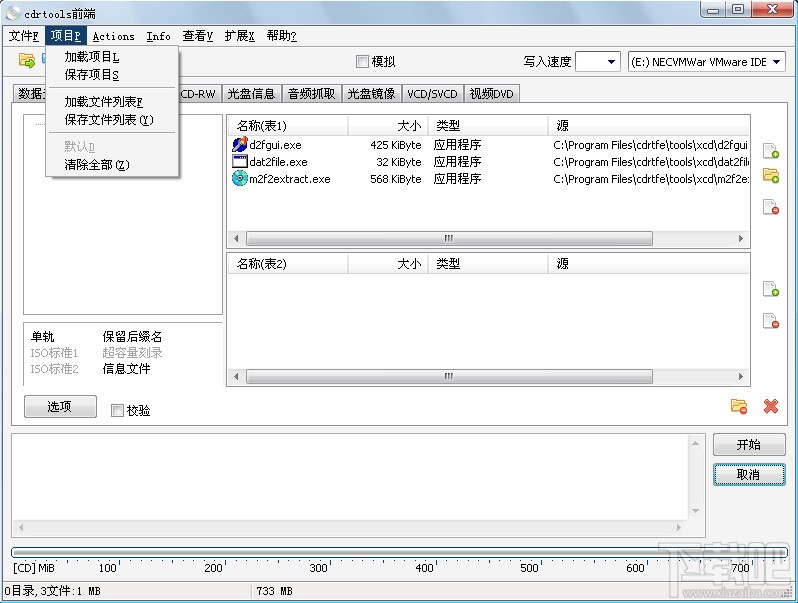Click remove file icon beside table 1
Viewport: 798px width, 603px height.
coord(771,207)
